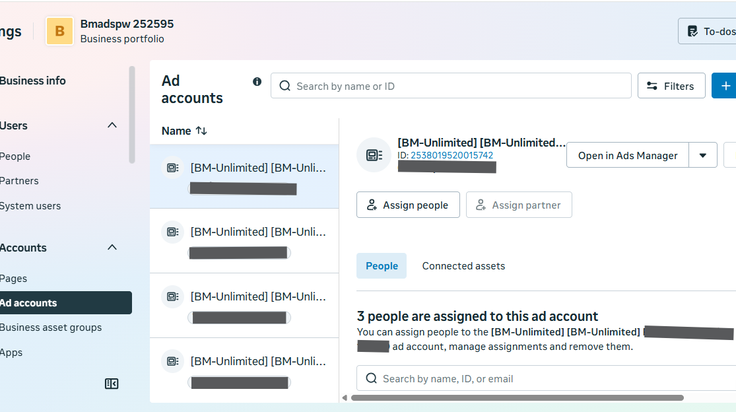Switch to the Connected assets tab
Image resolution: width=736 pixels, height=412 pixels.
[x=463, y=266]
